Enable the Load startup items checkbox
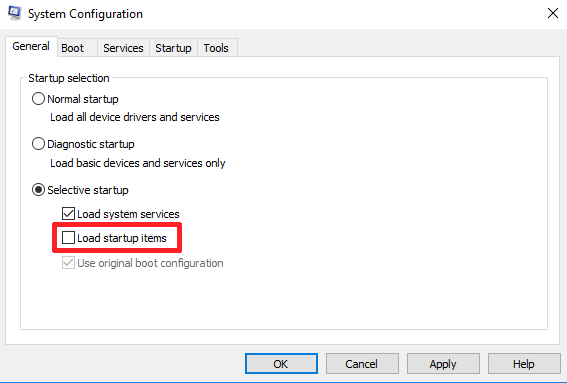 pos(68,238)
